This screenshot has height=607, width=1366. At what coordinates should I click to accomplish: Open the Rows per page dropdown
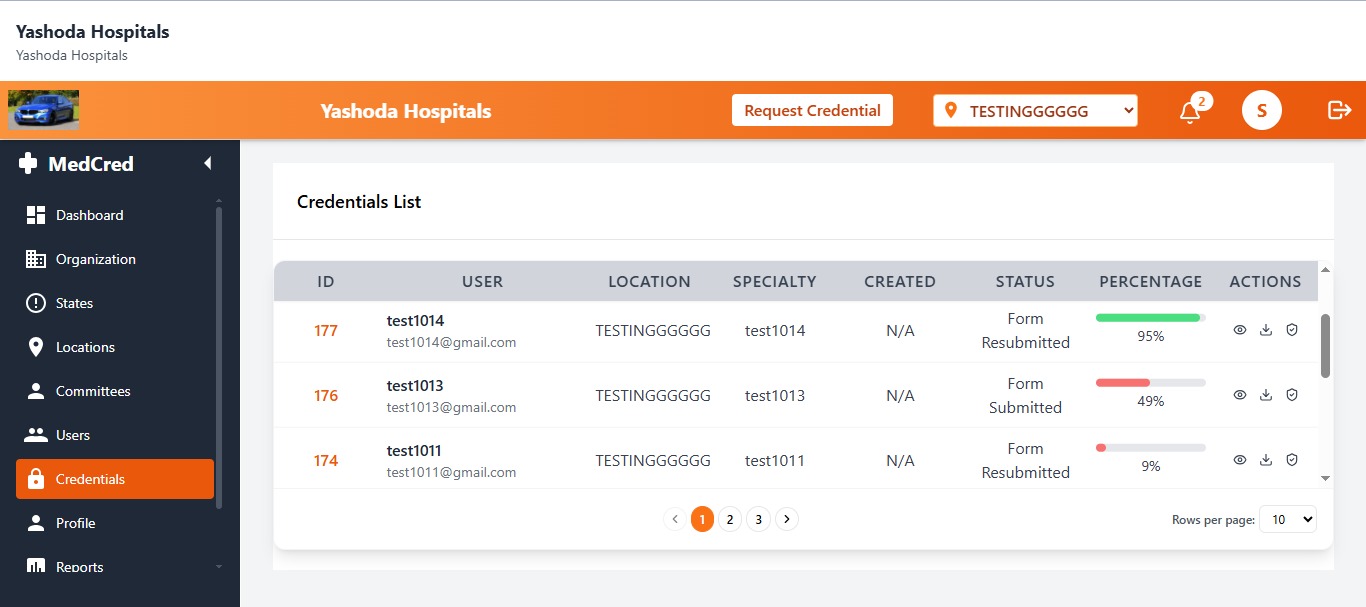[1288, 519]
